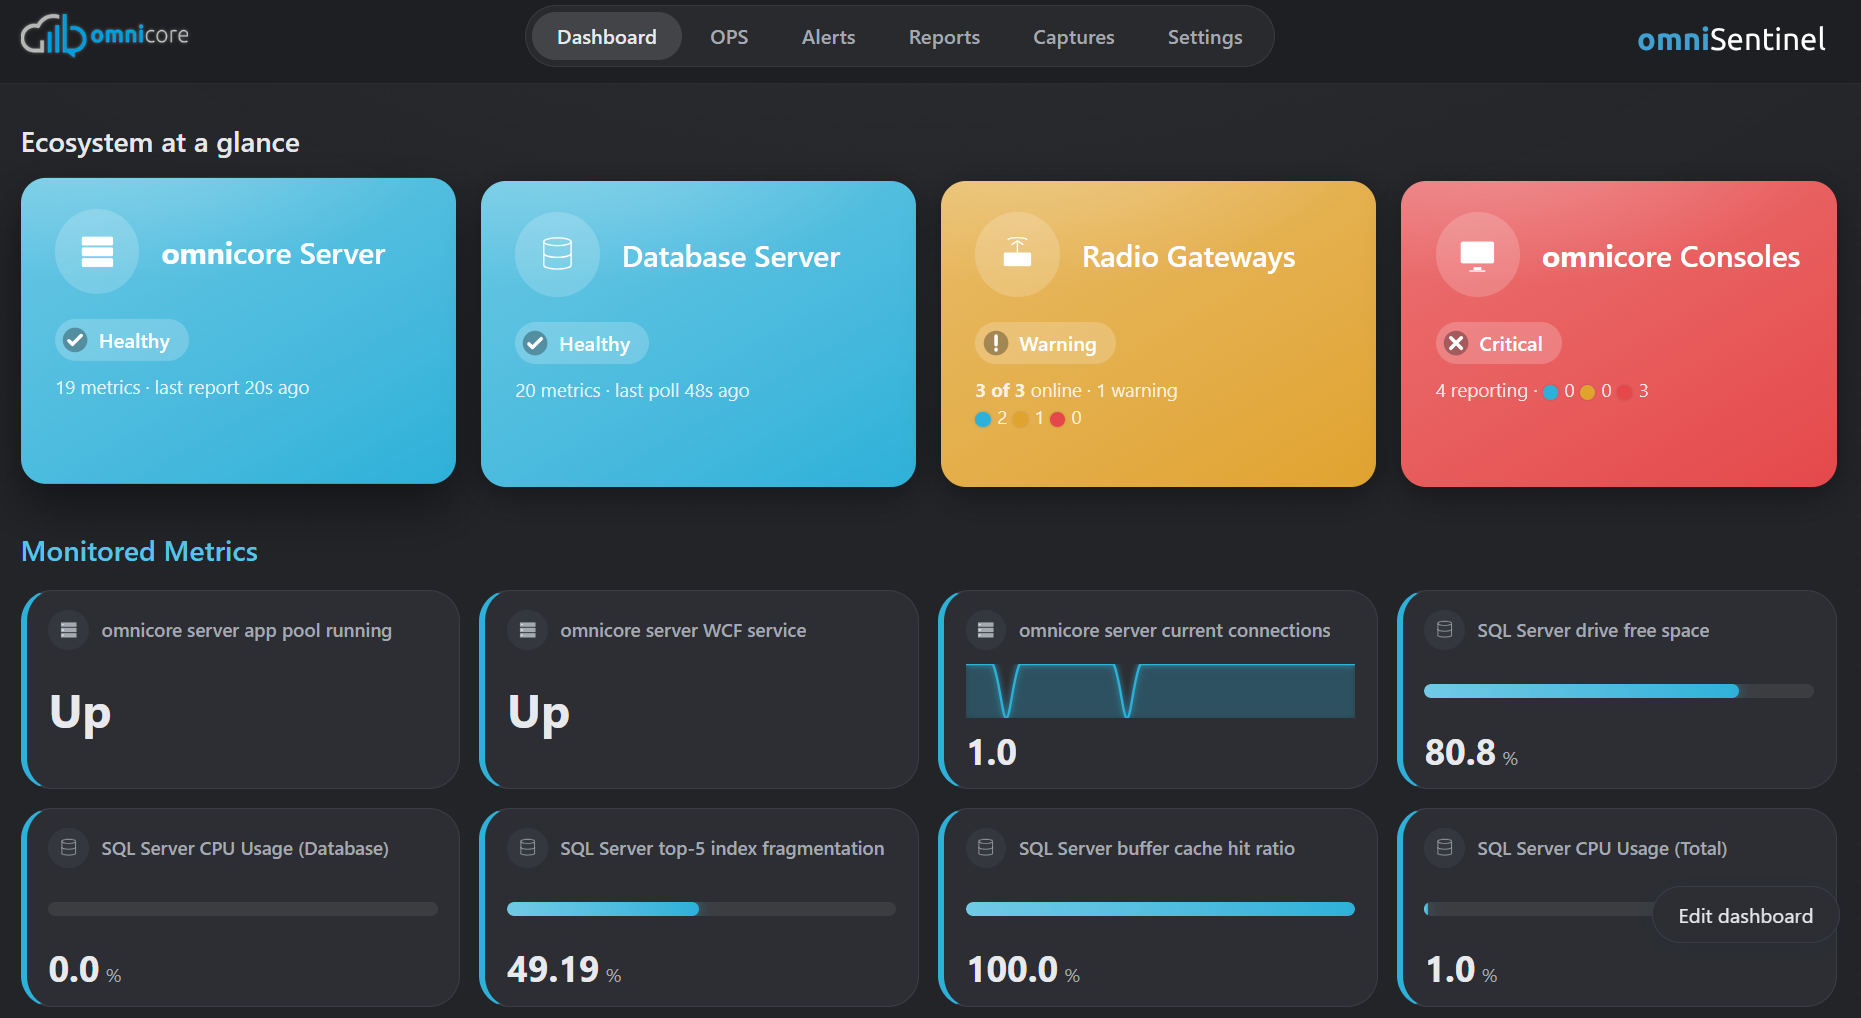Open the Database Server card
Image resolution: width=1861 pixels, height=1018 pixels.
[698, 334]
